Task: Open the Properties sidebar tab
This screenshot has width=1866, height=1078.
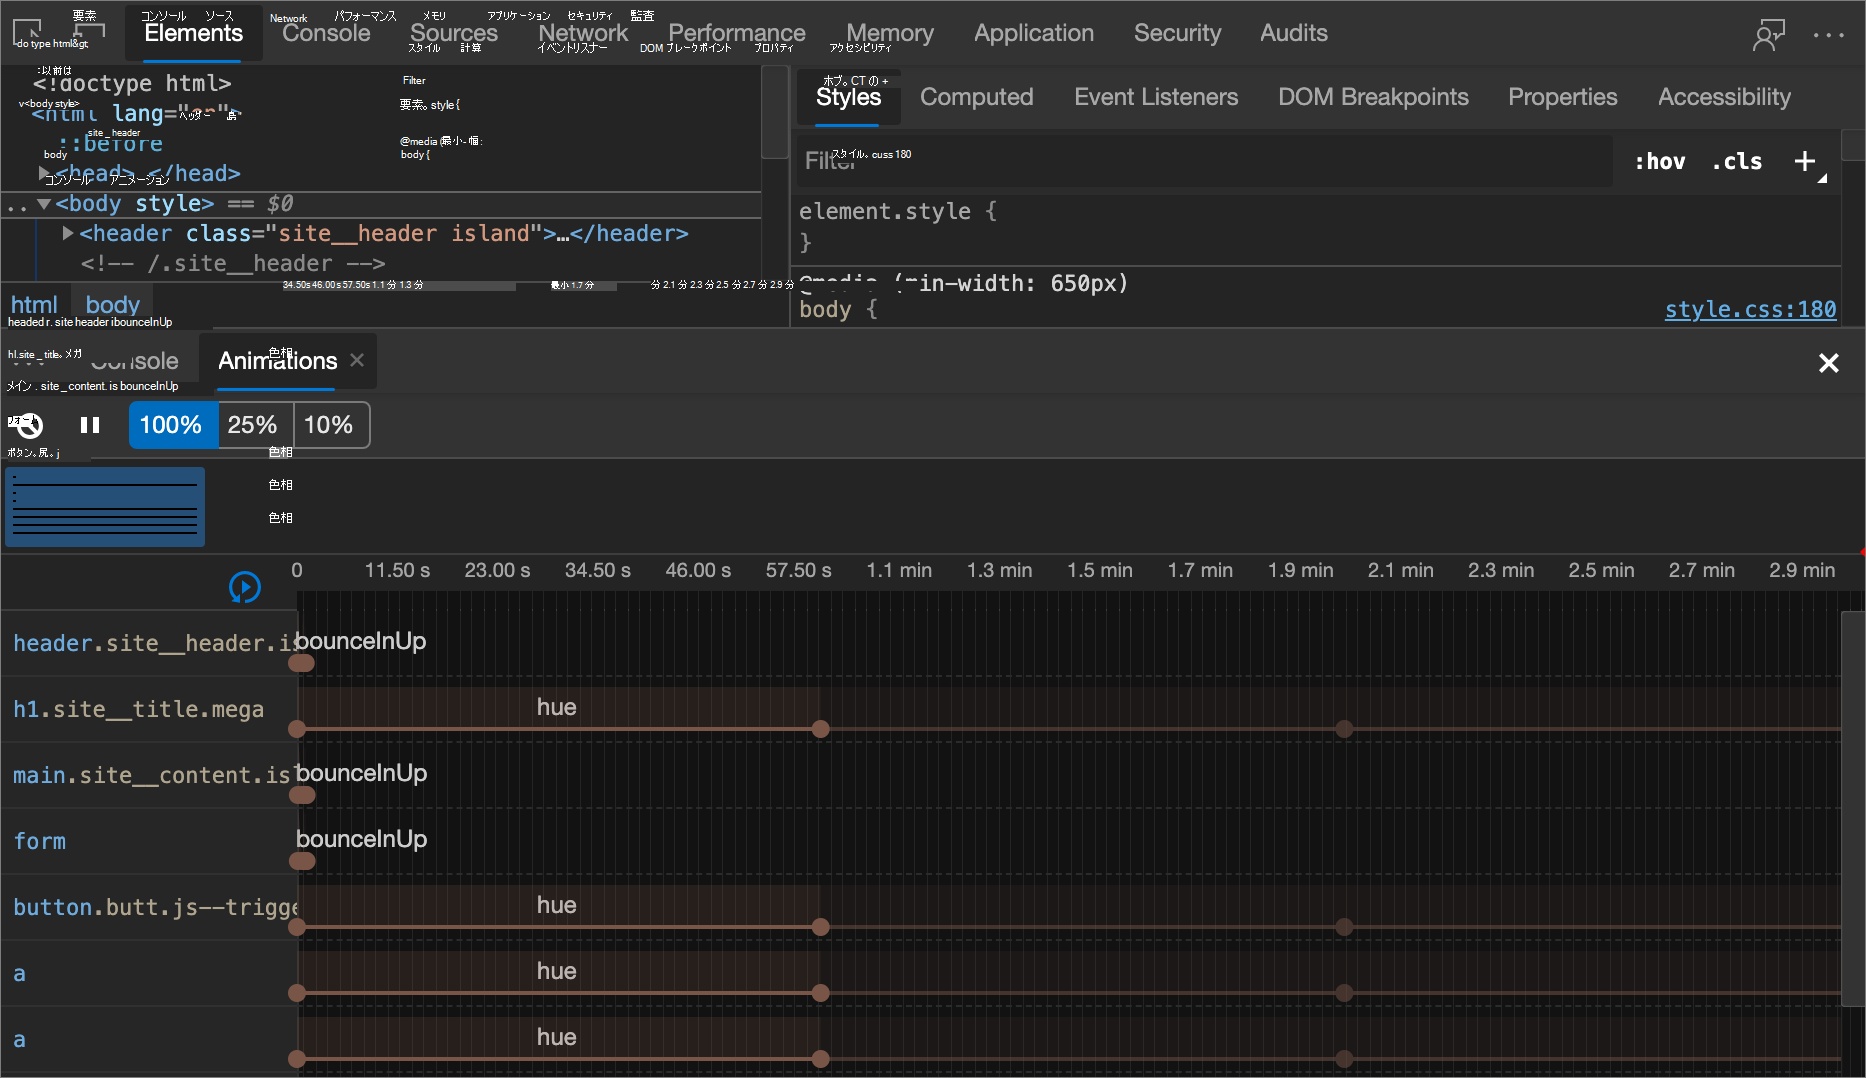Action: point(1562,97)
